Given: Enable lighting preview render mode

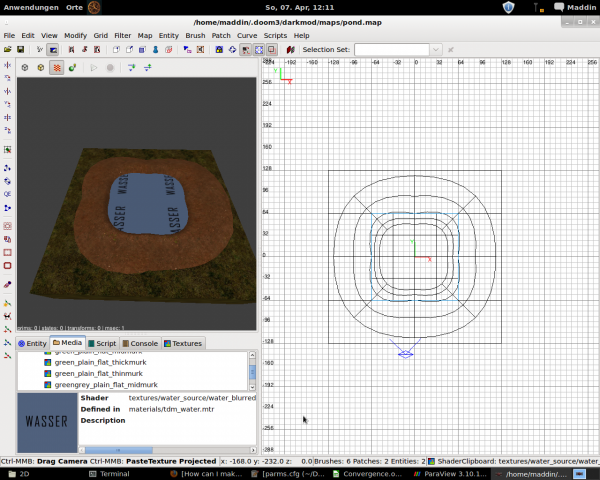Looking at the screenshot, I should [x=72, y=68].
